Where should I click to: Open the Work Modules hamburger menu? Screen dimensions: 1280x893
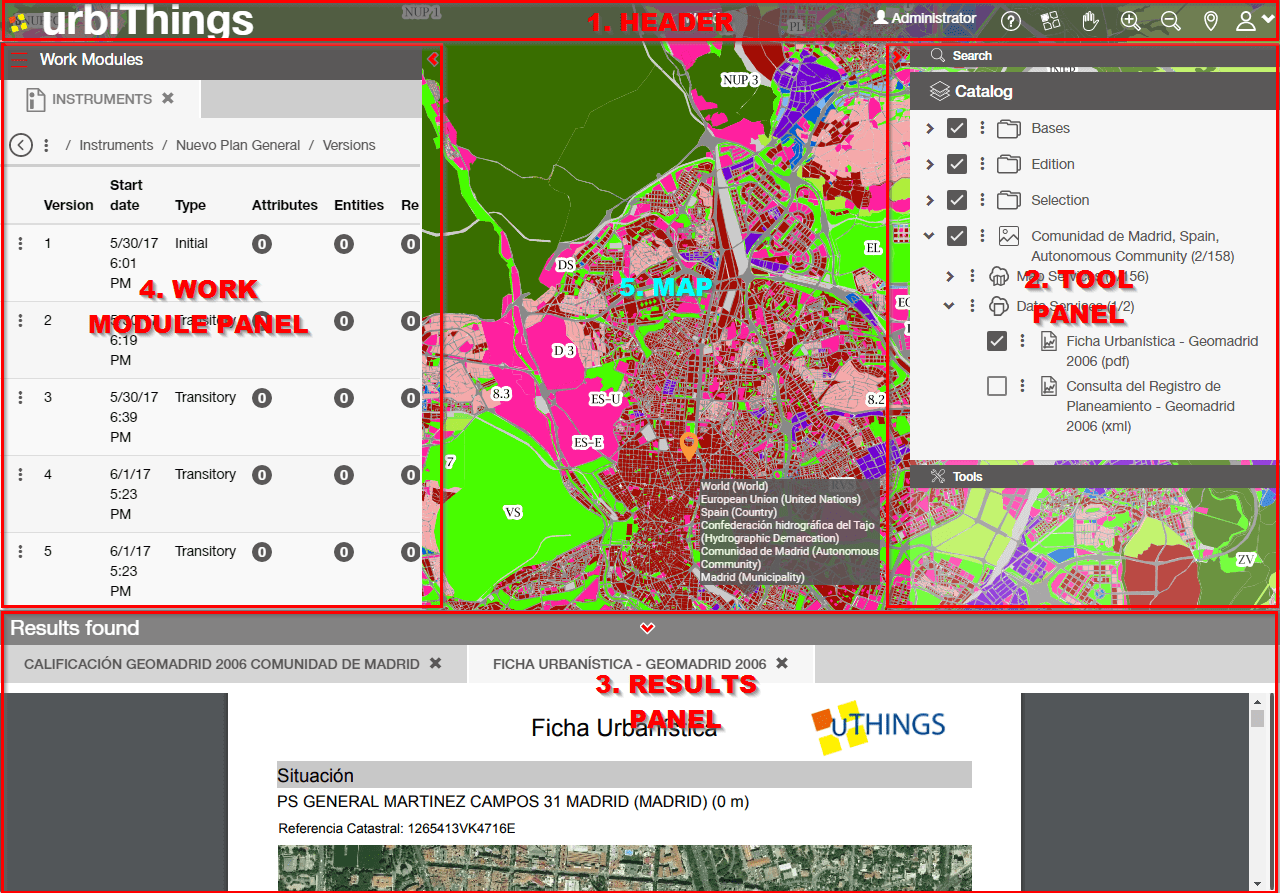tap(19, 60)
